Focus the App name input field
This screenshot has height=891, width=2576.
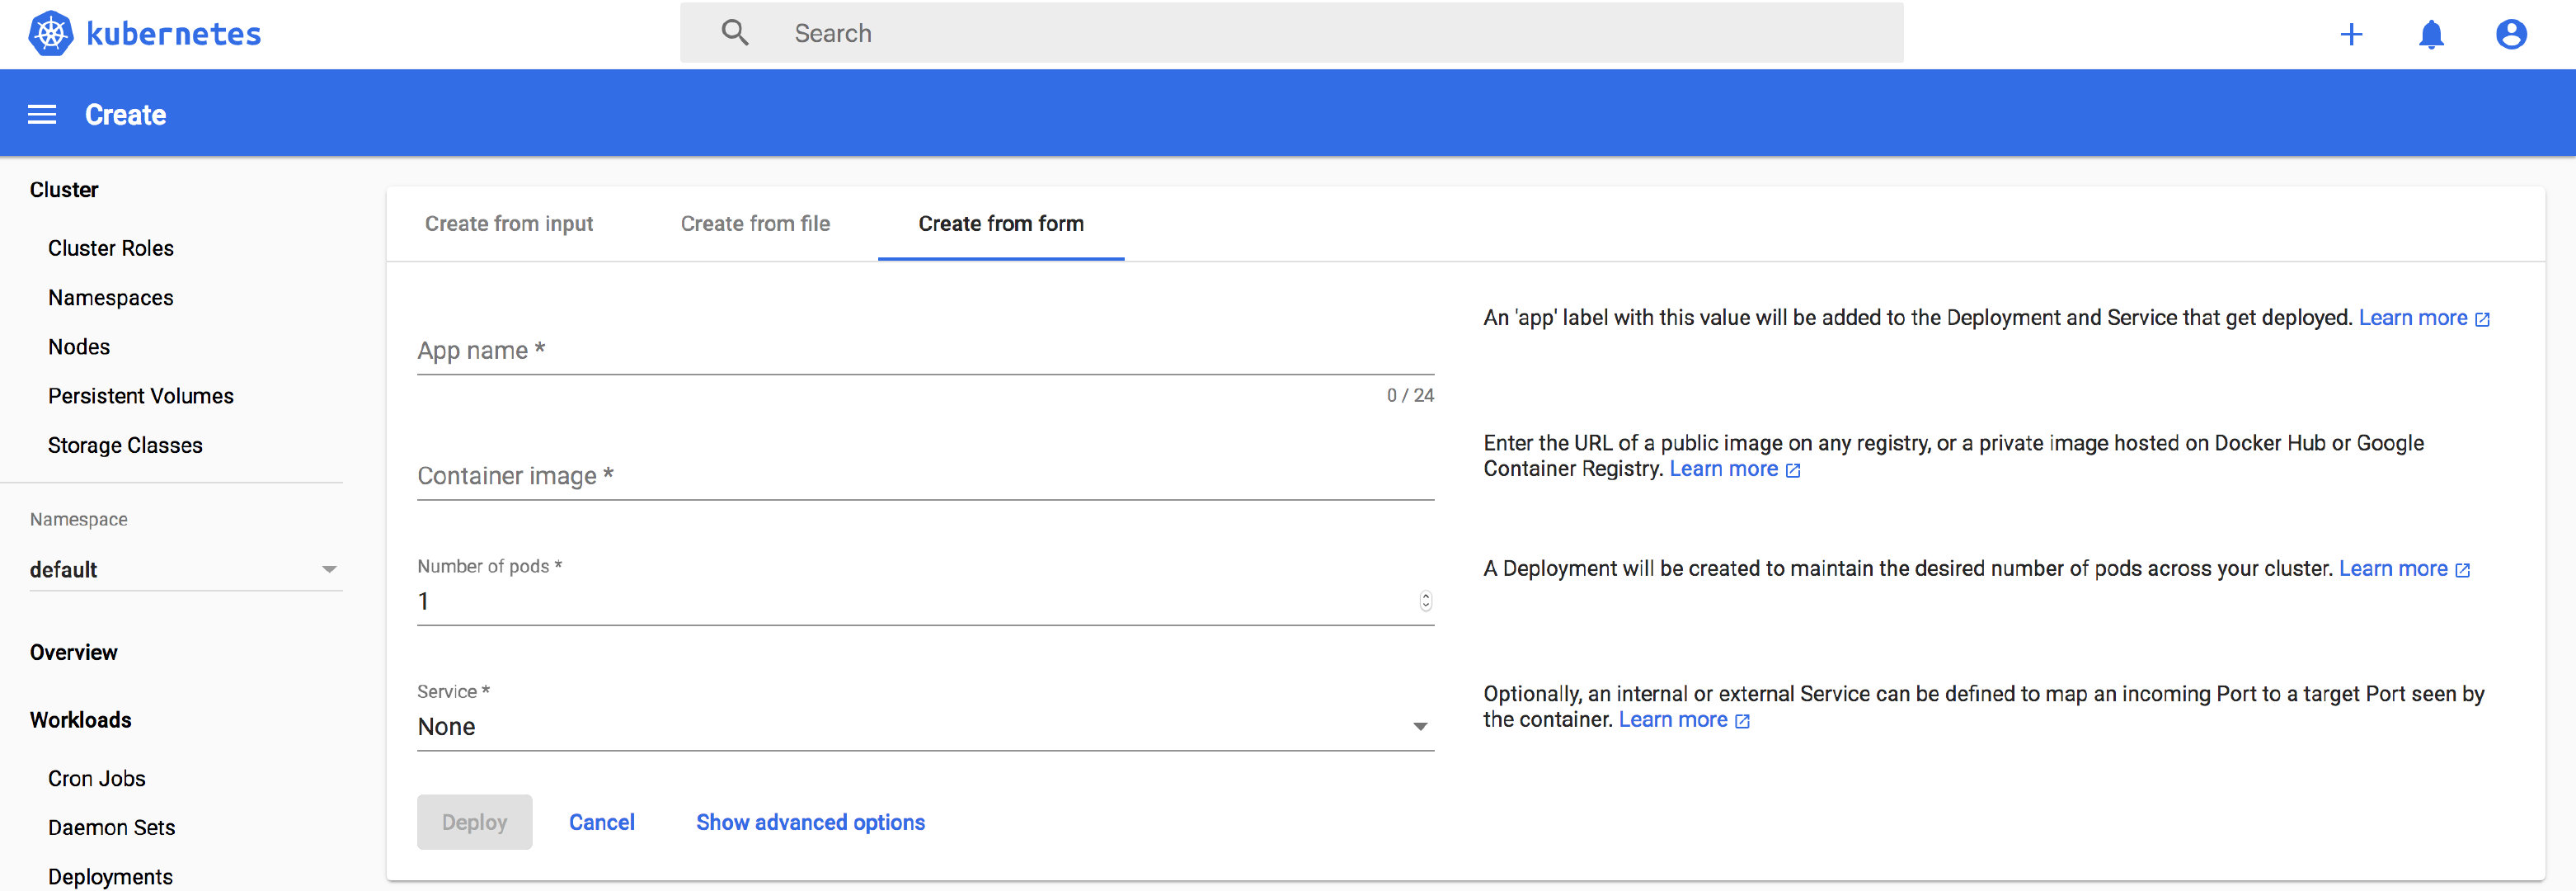[924, 351]
